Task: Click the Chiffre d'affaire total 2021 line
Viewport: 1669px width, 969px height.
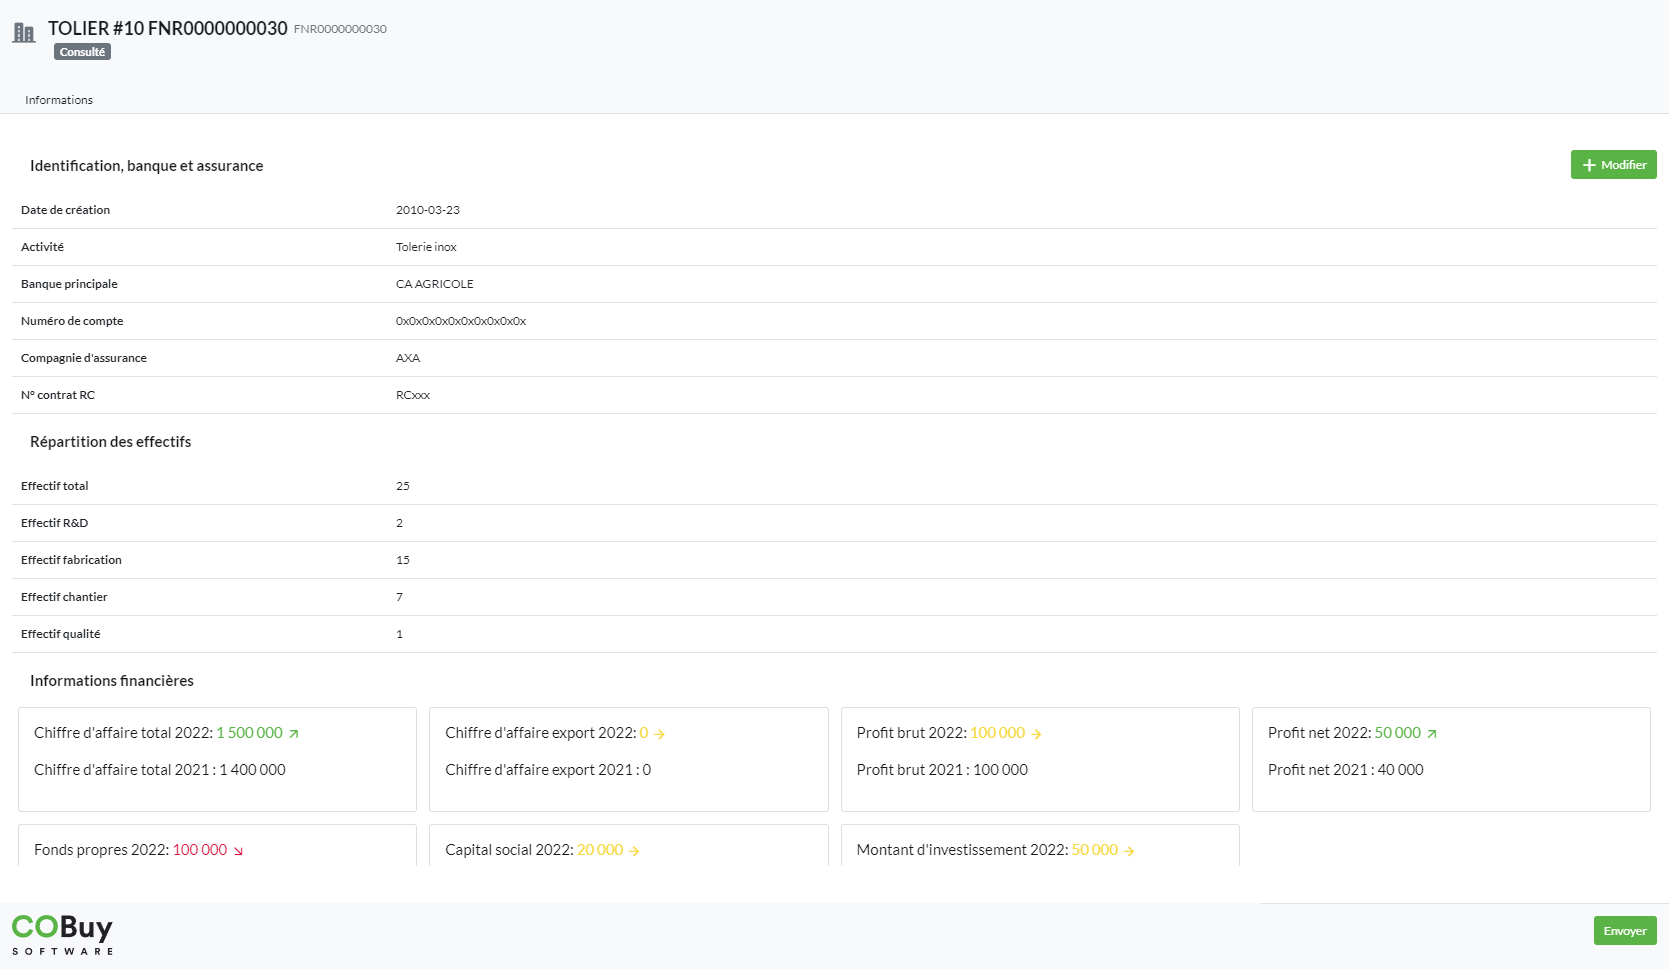Action: click(x=160, y=770)
